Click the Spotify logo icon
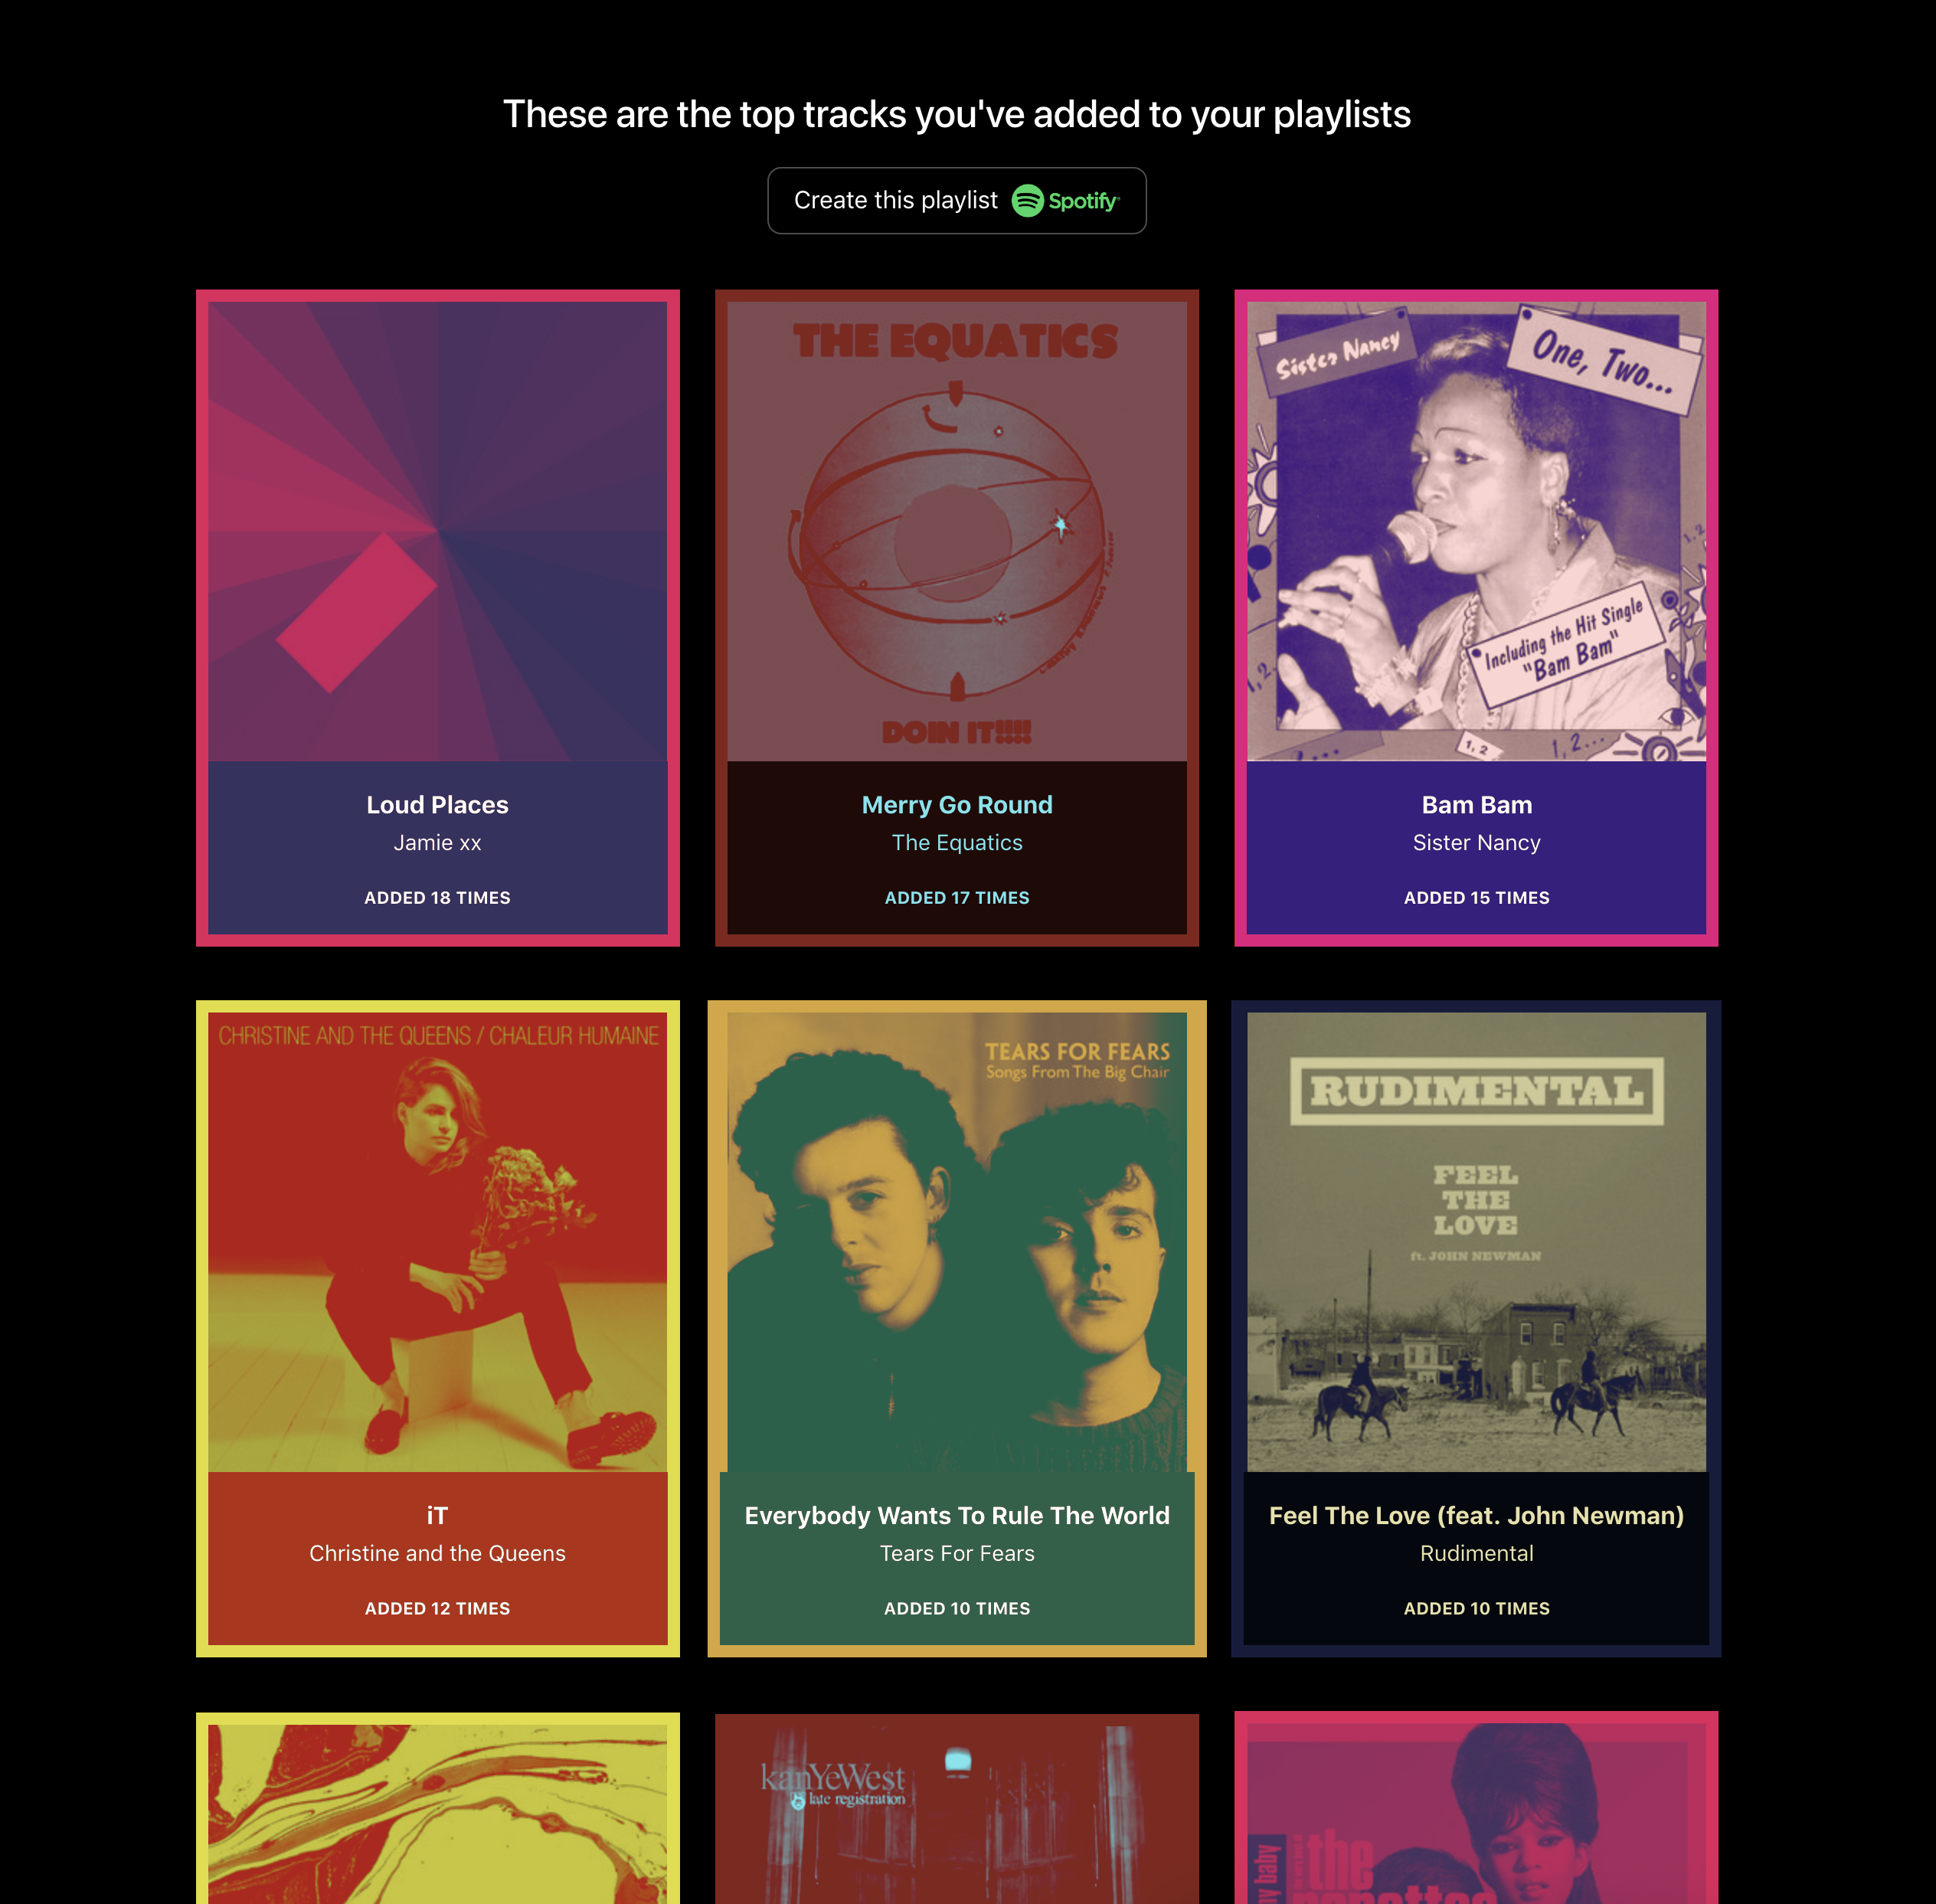Image resolution: width=1936 pixels, height=1904 pixels. [x=1027, y=201]
